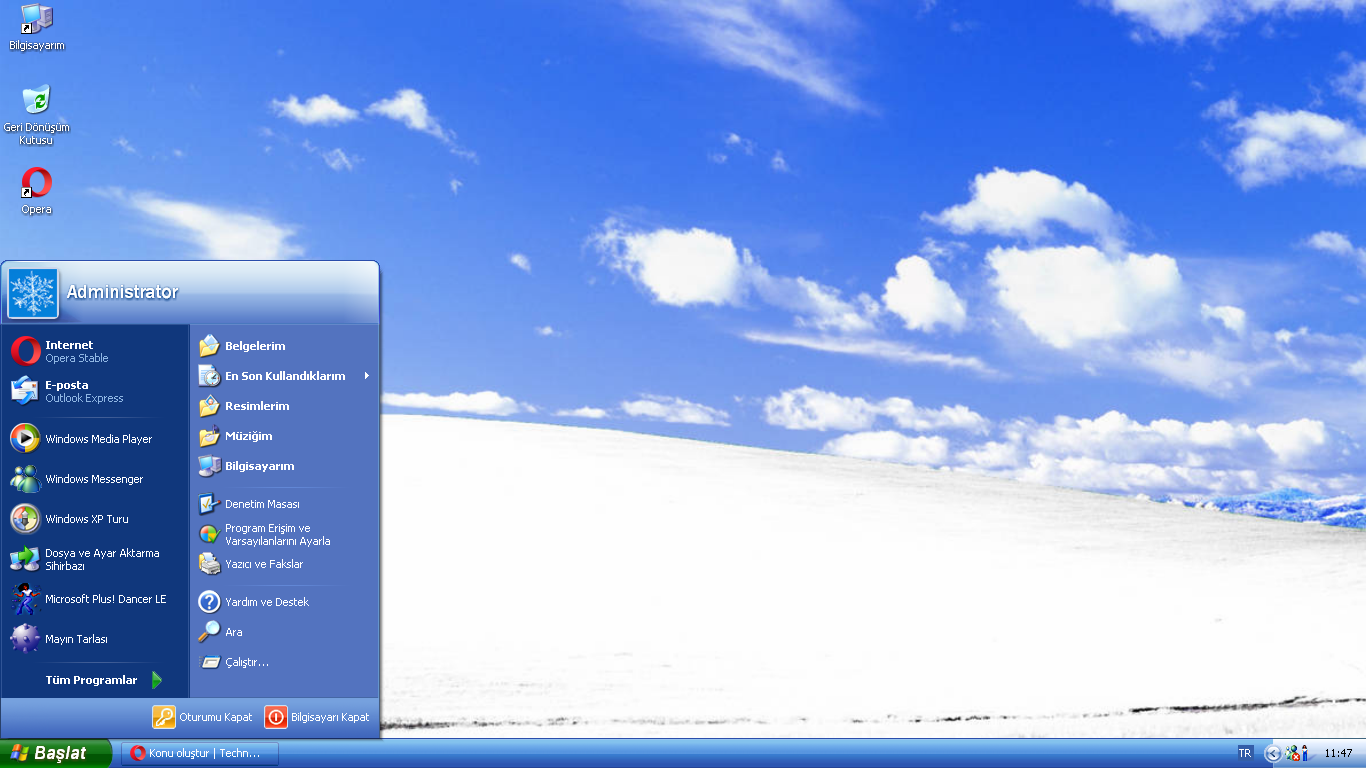Open the Çalıştır... dialog
This screenshot has height=768, width=1366.
(284, 662)
